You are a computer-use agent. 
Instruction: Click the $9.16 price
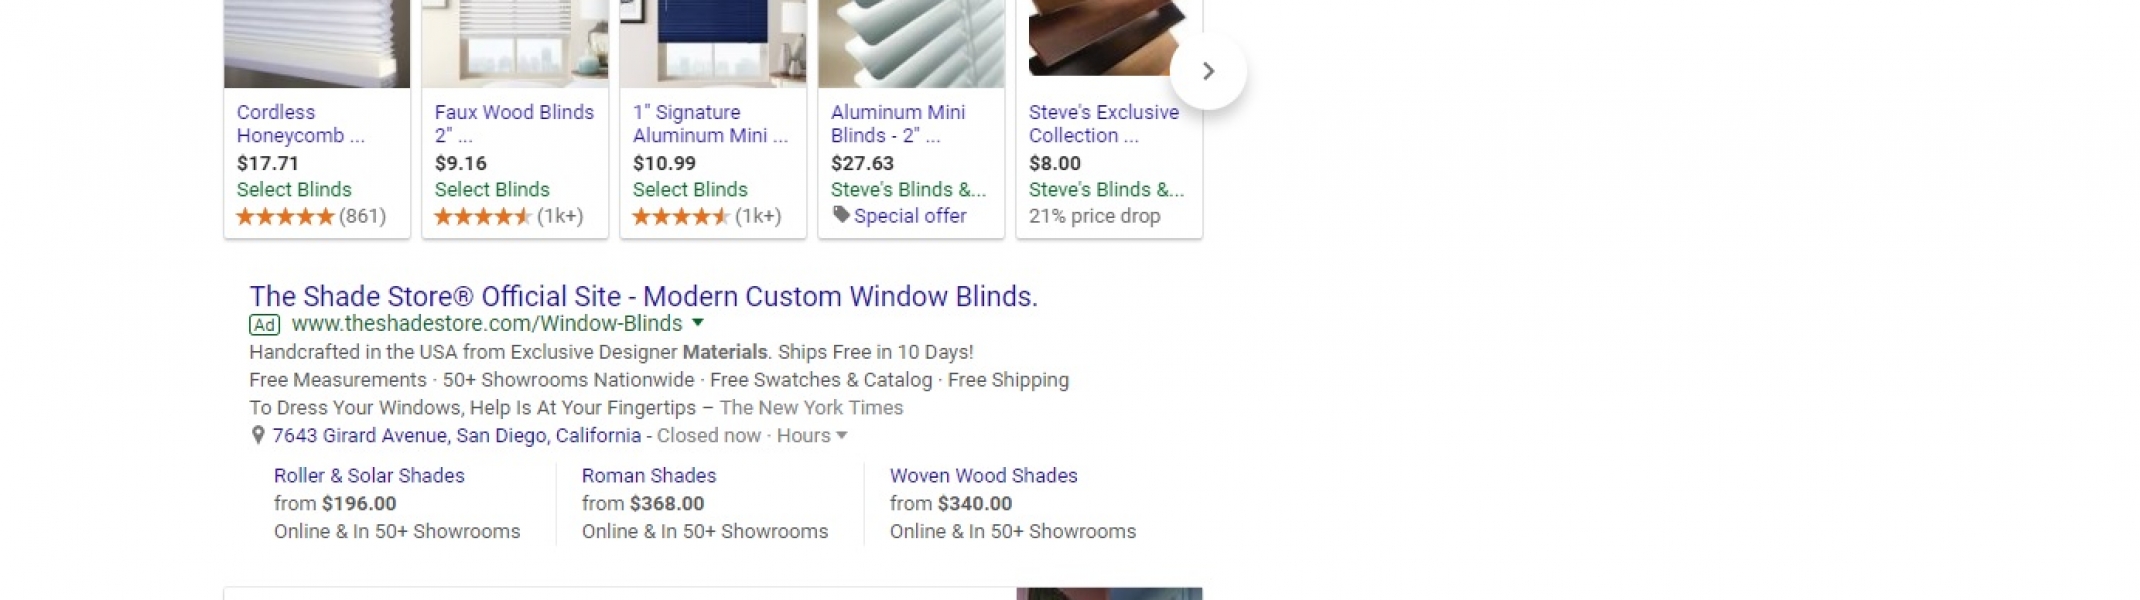click(461, 164)
